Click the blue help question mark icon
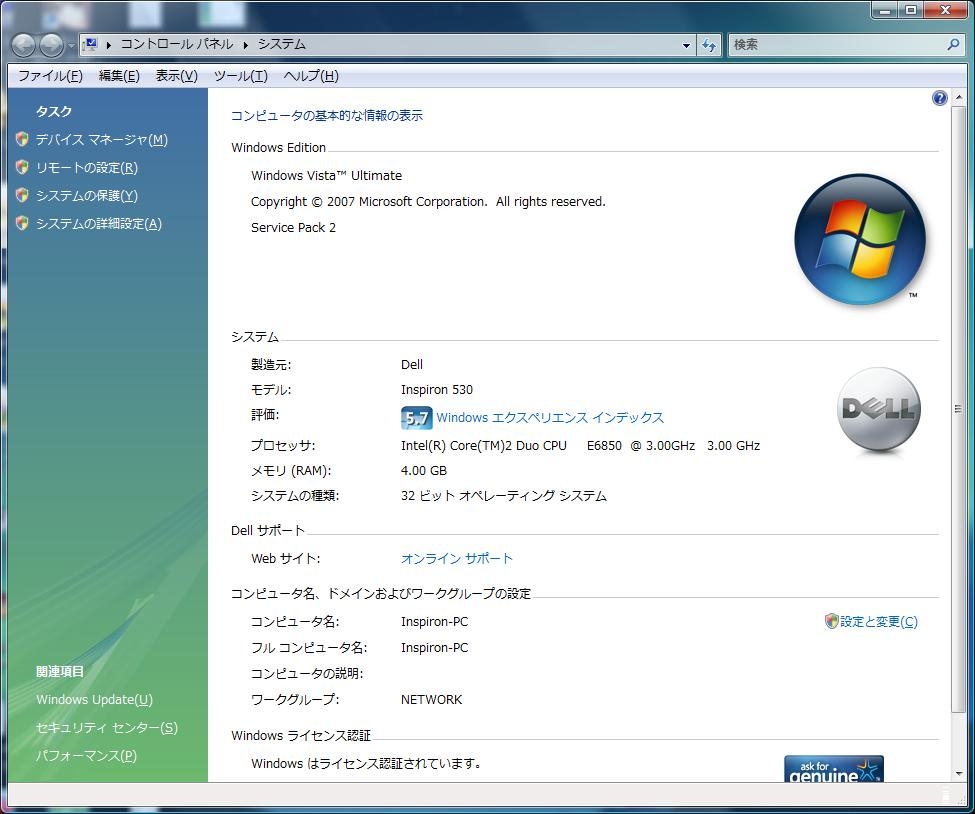Image resolution: width=975 pixels, height=814 pixels. coord(940,98)
